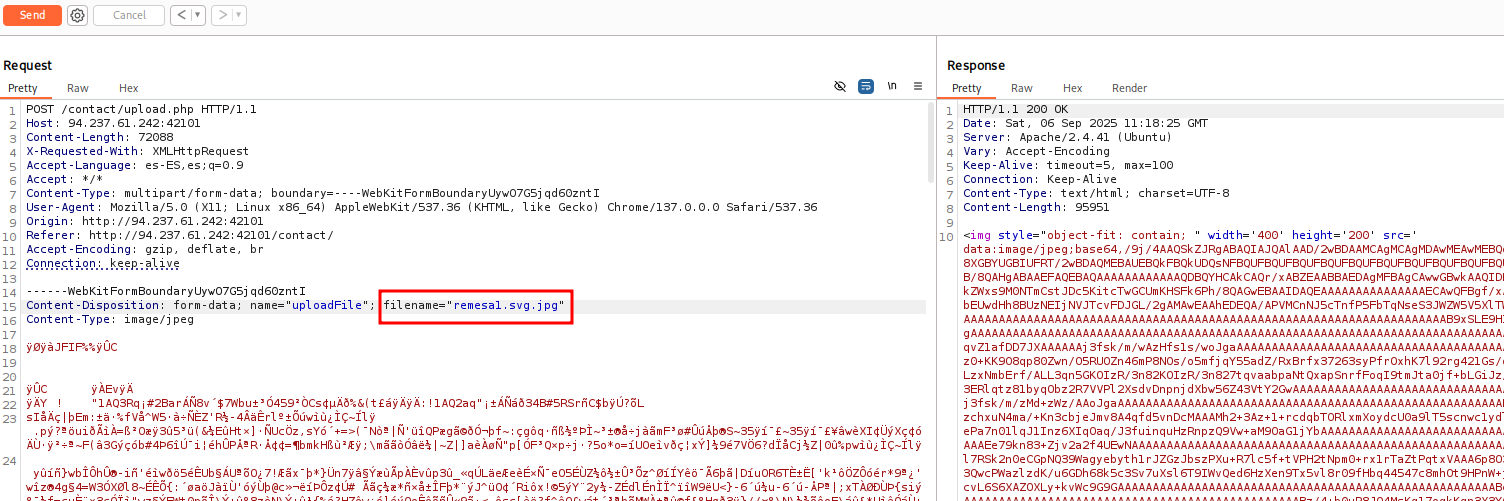Switch request view to Raw tab
The width and height of the screenshot is (1504, 501).
[77, 88]
